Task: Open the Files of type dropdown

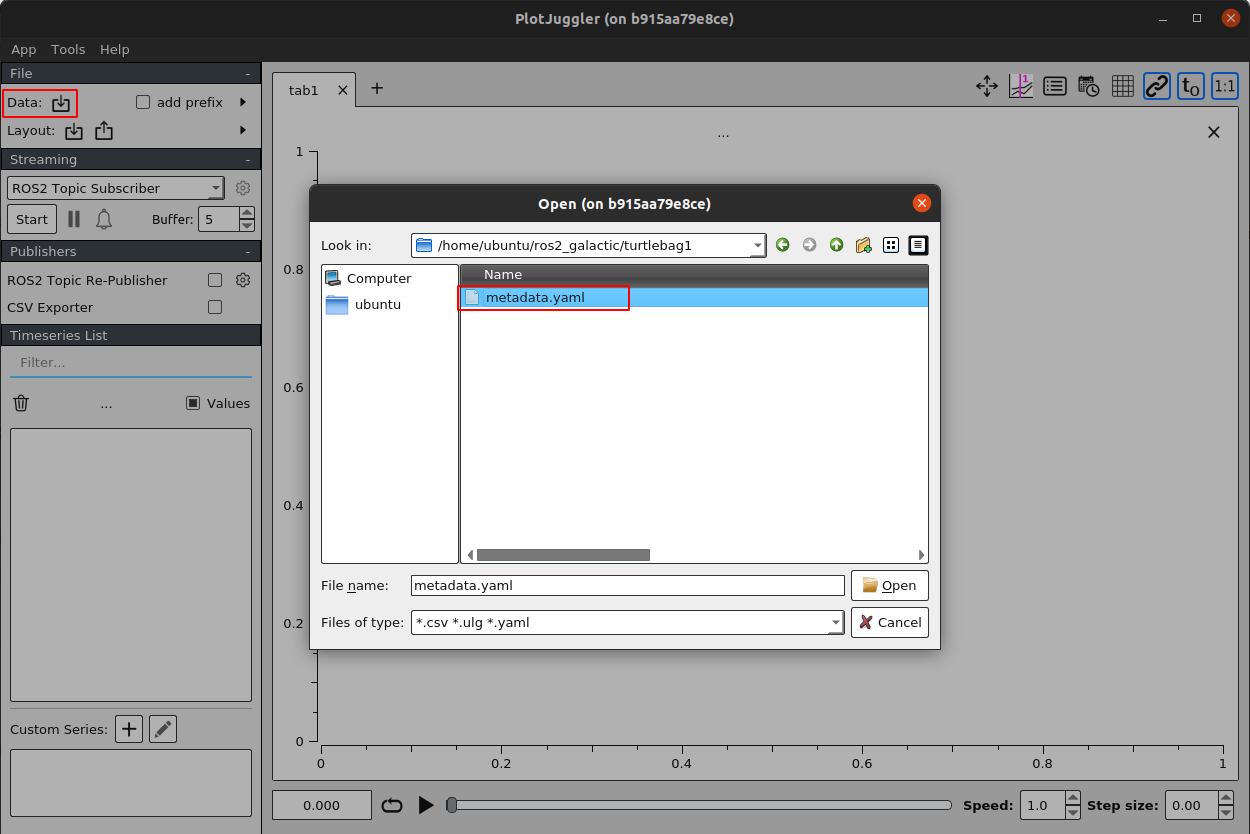Action: tap(834, 622)
